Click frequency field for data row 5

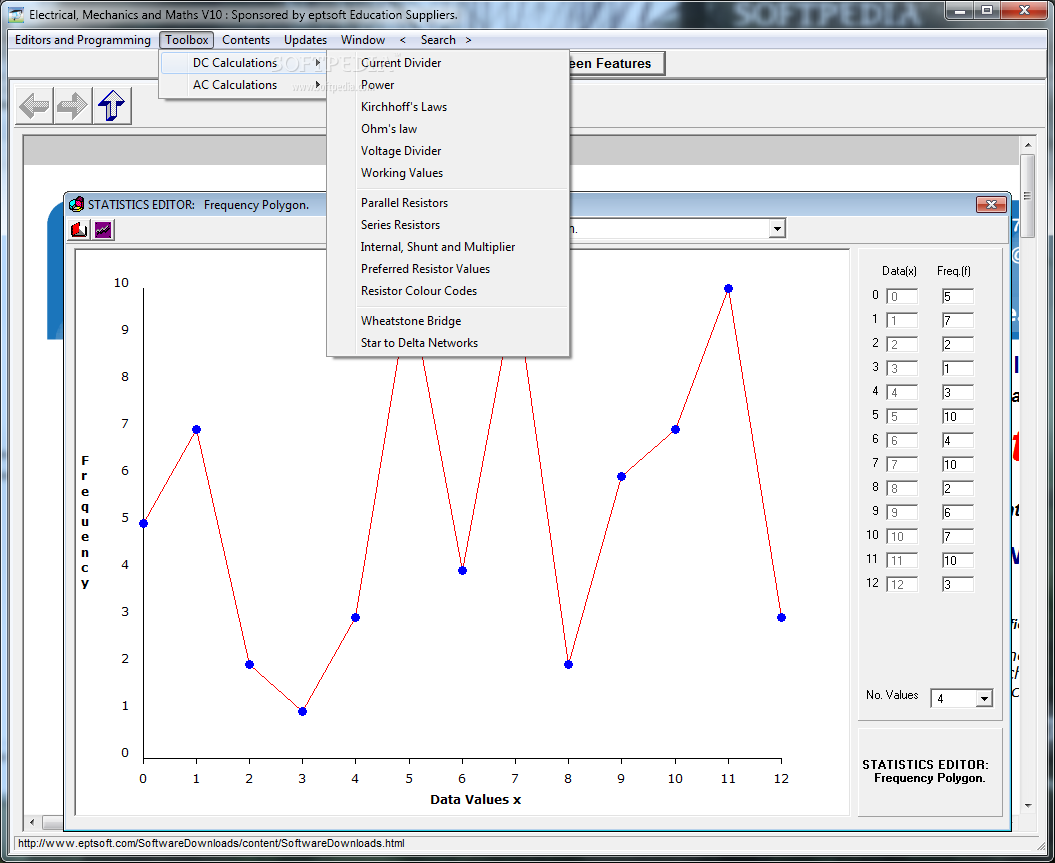[958, 416]
